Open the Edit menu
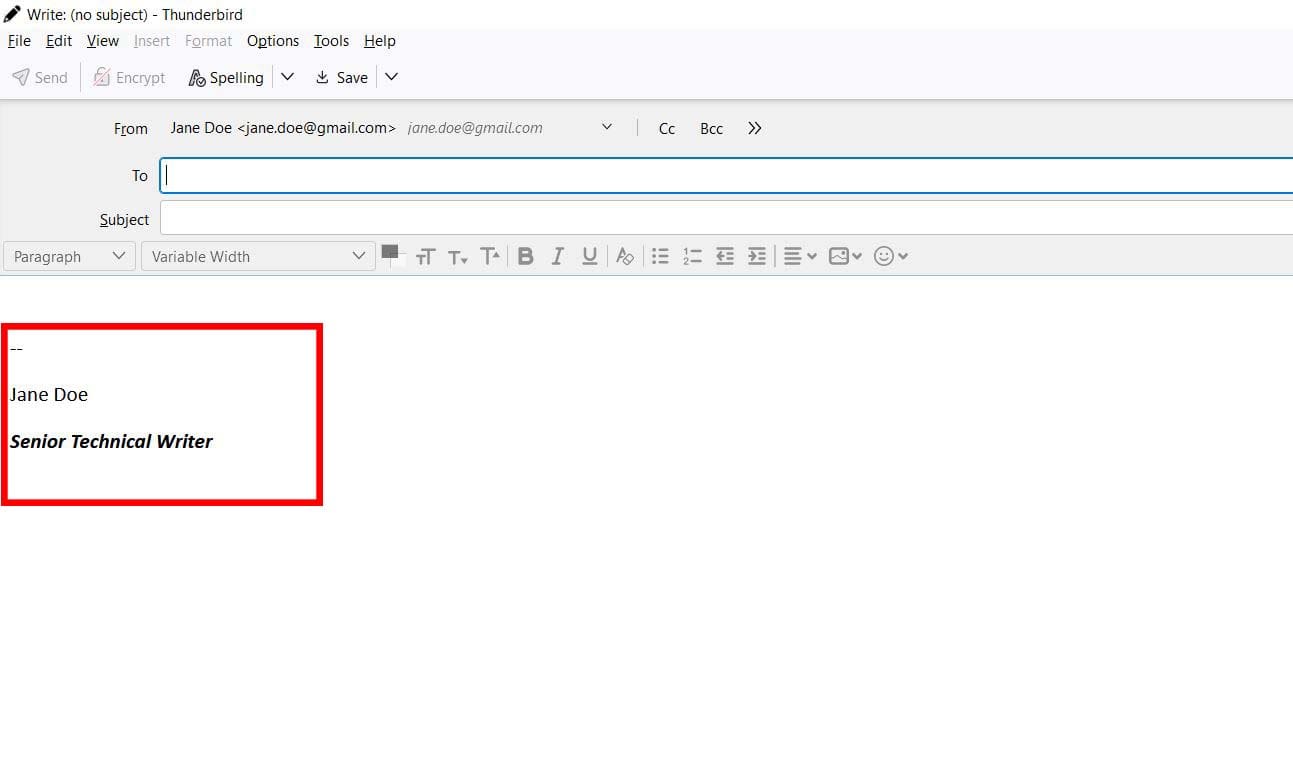This screenshot has height=781, width=1293. click(59, 41)
